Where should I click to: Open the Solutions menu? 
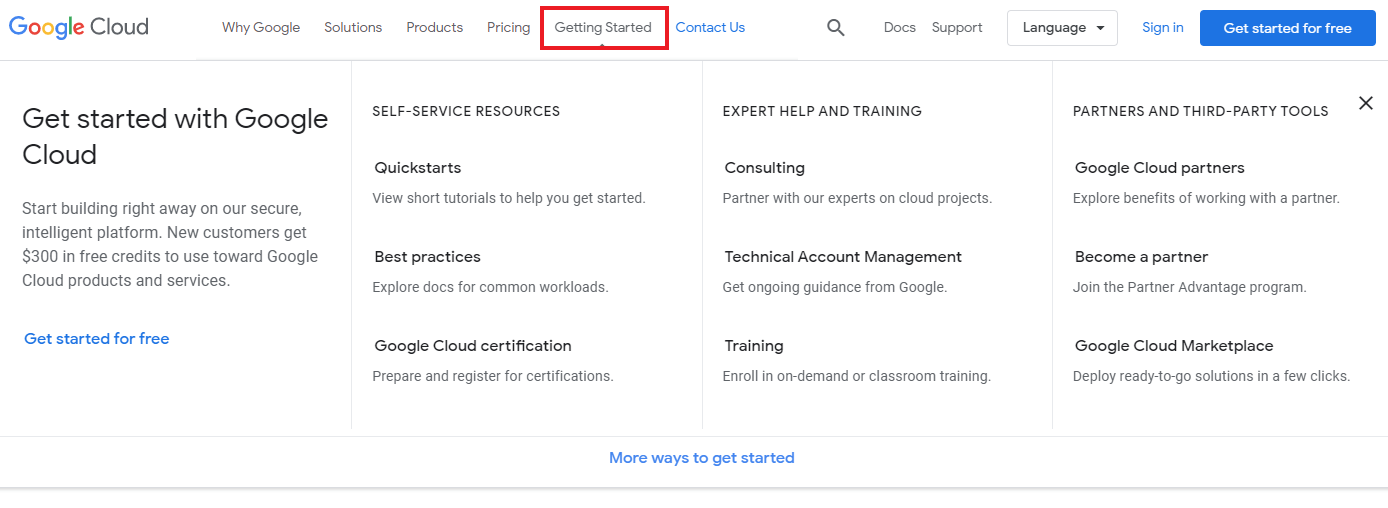(x=353, y=28)
